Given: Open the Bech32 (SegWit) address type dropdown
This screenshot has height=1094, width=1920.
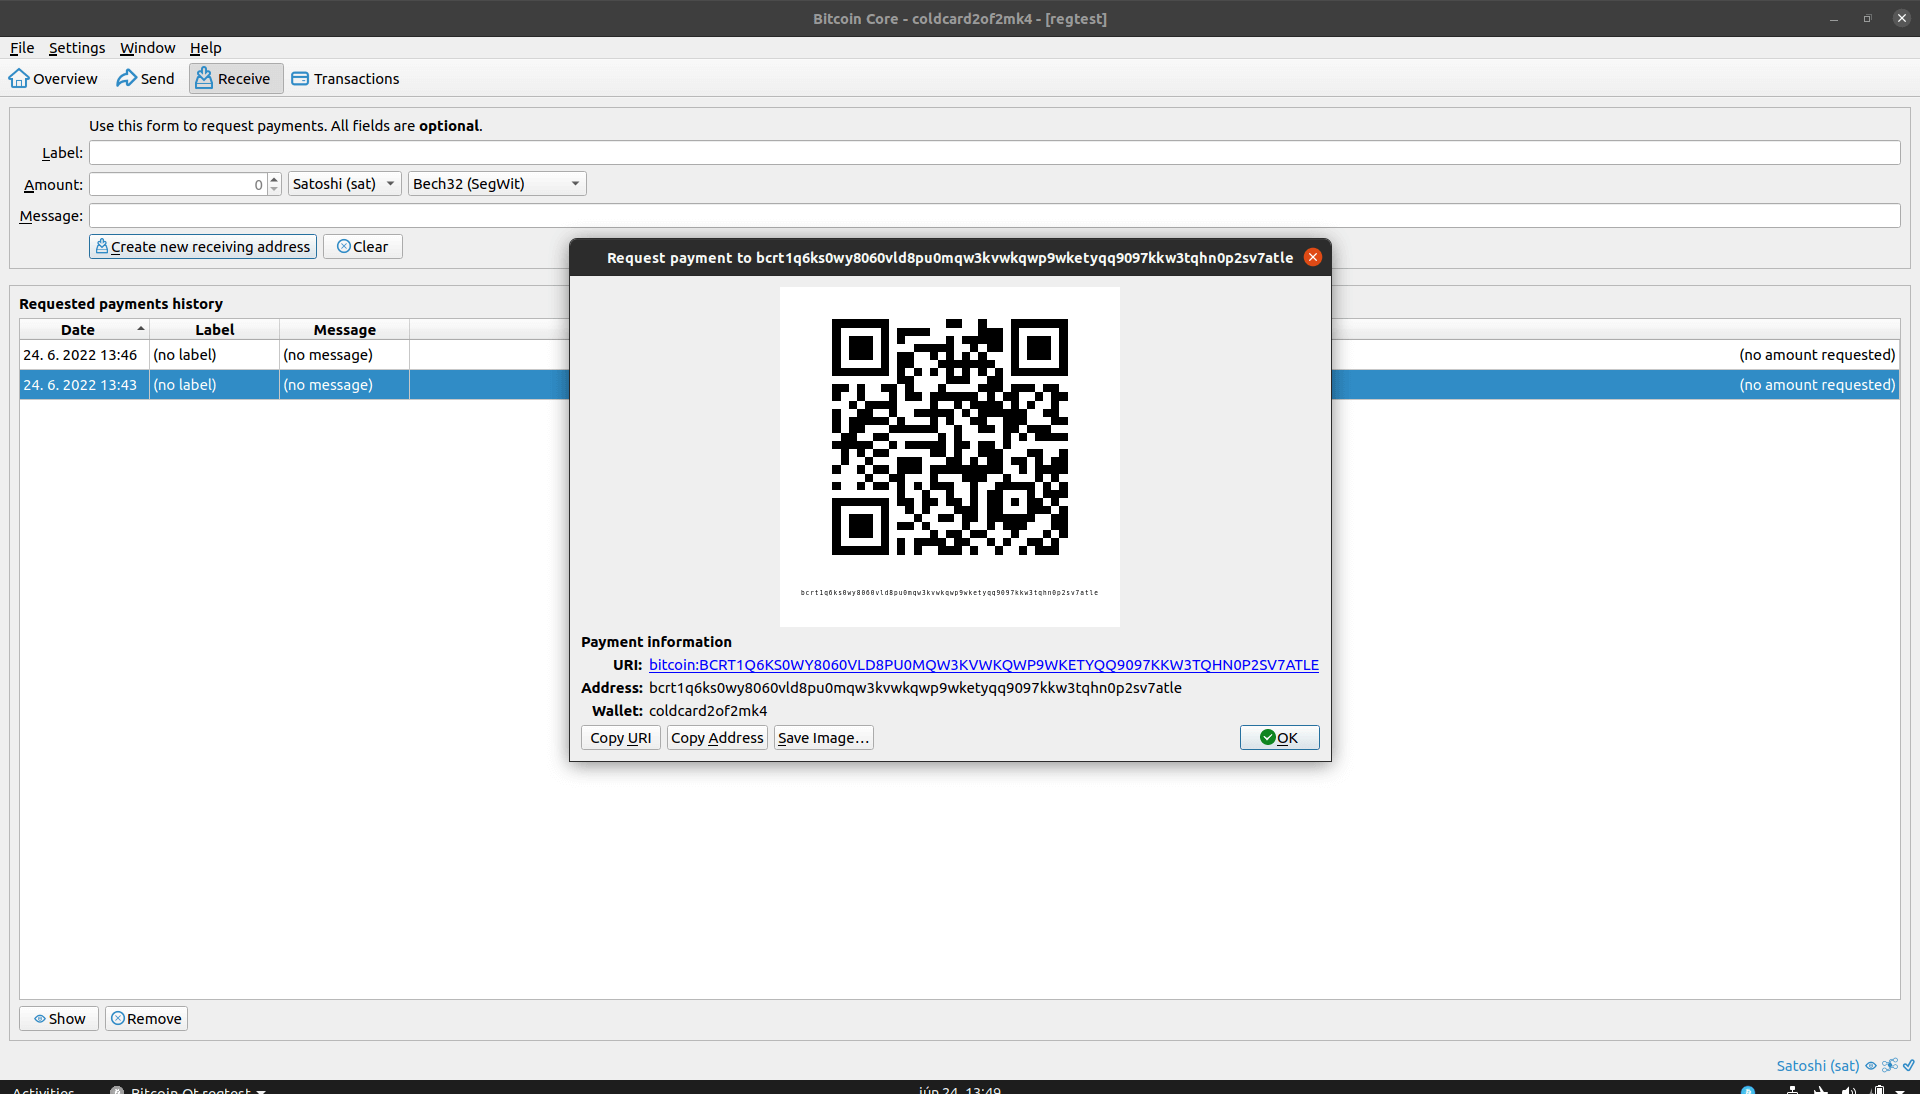Looking at the screenshot, I should (x=497, y=184).
